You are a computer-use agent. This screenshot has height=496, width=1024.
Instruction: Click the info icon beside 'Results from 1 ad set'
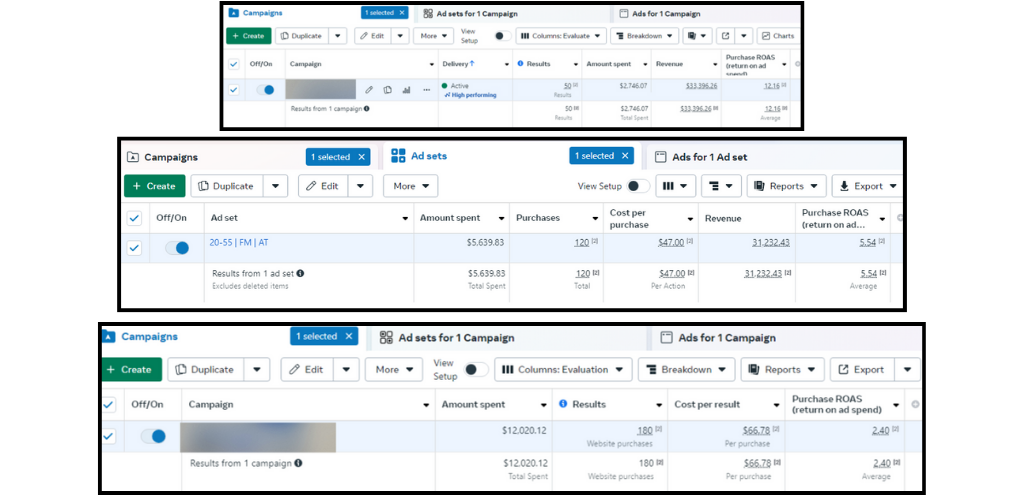click(301, 273)
